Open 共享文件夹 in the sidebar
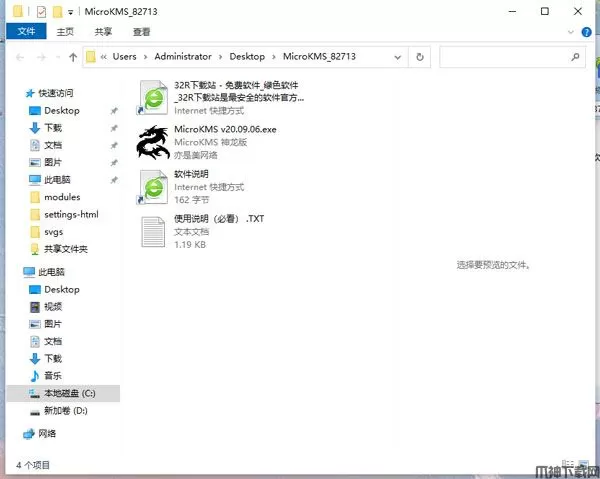The image size is (600, 479). tap(65, 249)
